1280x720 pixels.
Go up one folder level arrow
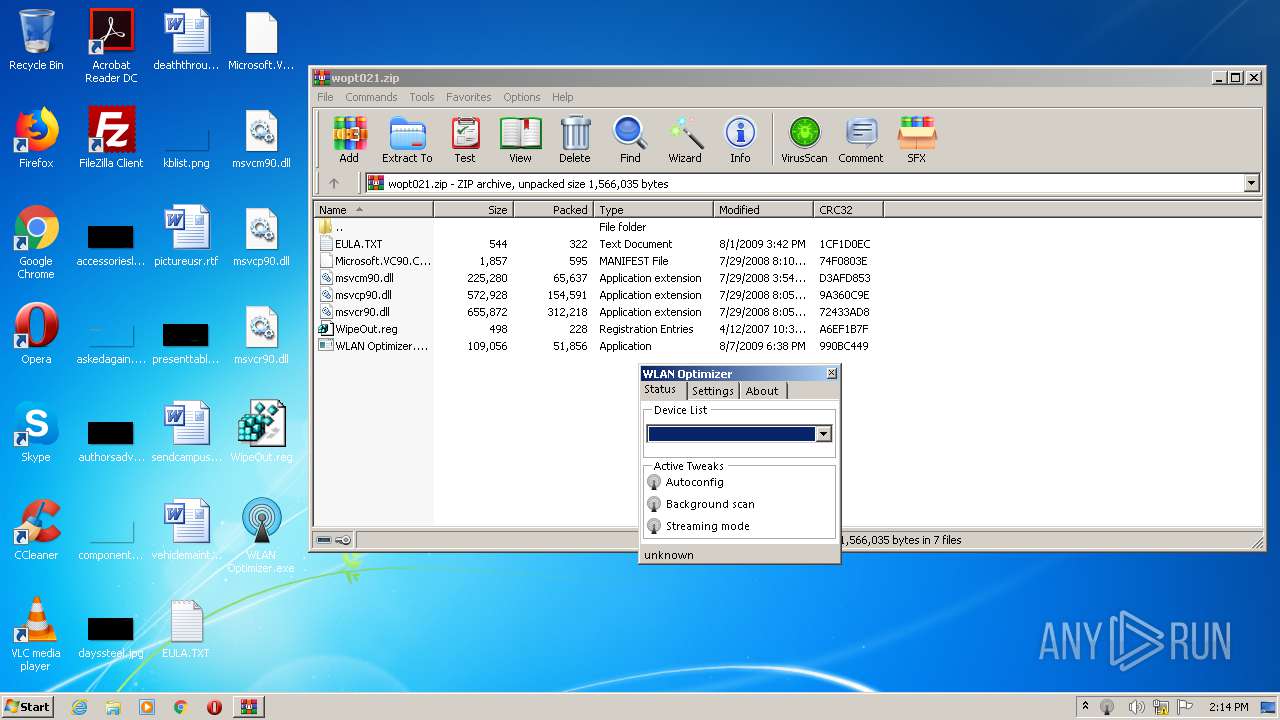[x=334, y=183]
